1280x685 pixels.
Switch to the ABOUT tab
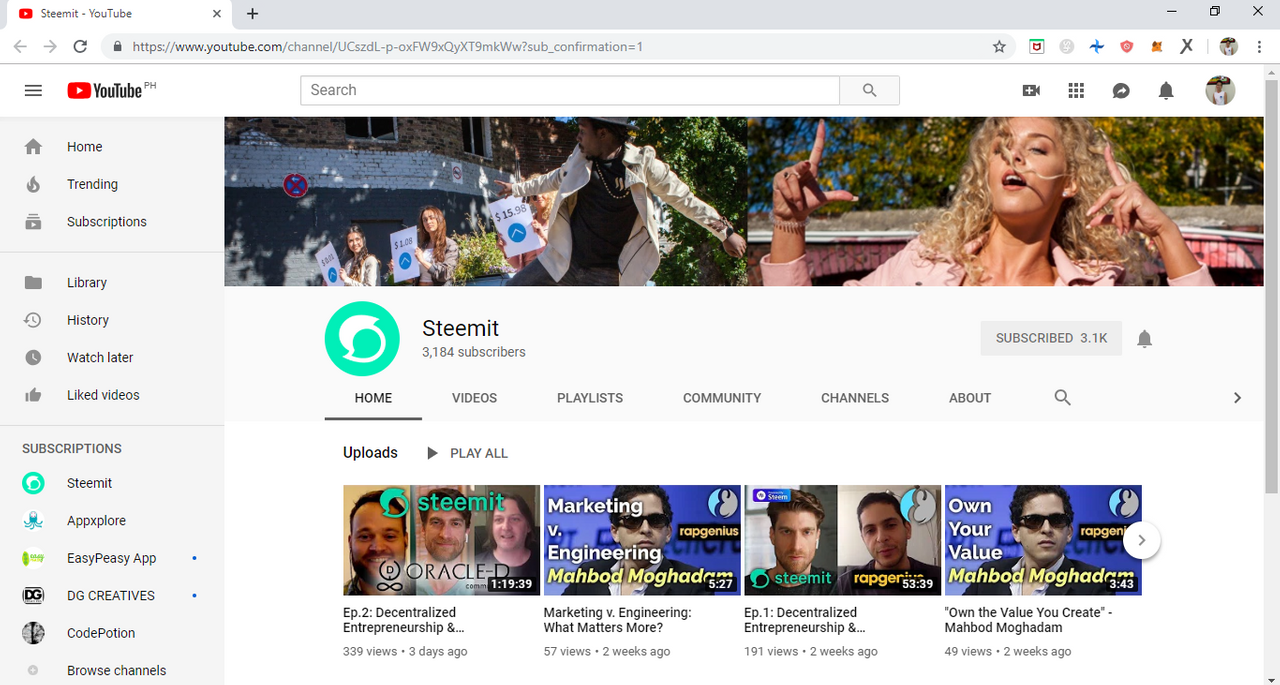[x=970, y=398]
